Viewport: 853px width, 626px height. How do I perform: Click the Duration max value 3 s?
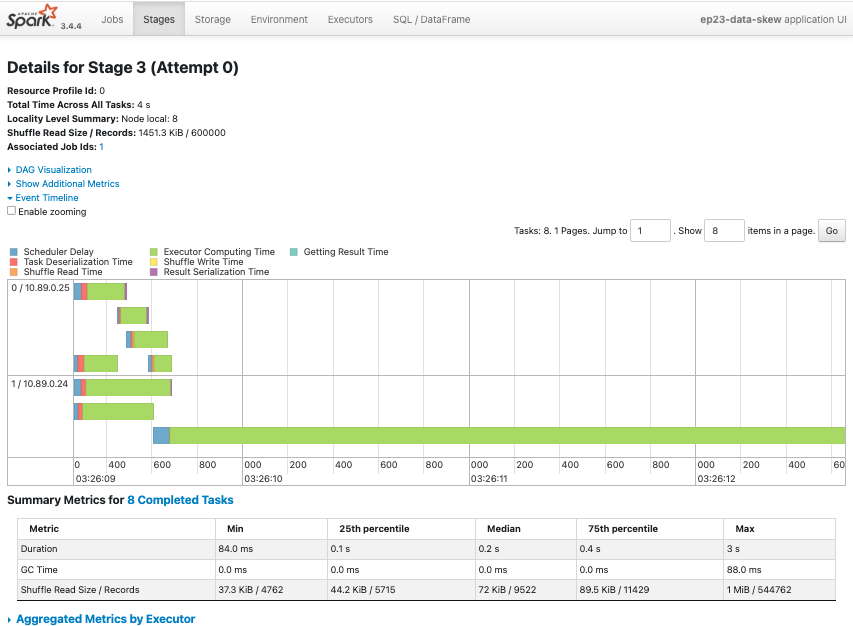pos(733,549)
